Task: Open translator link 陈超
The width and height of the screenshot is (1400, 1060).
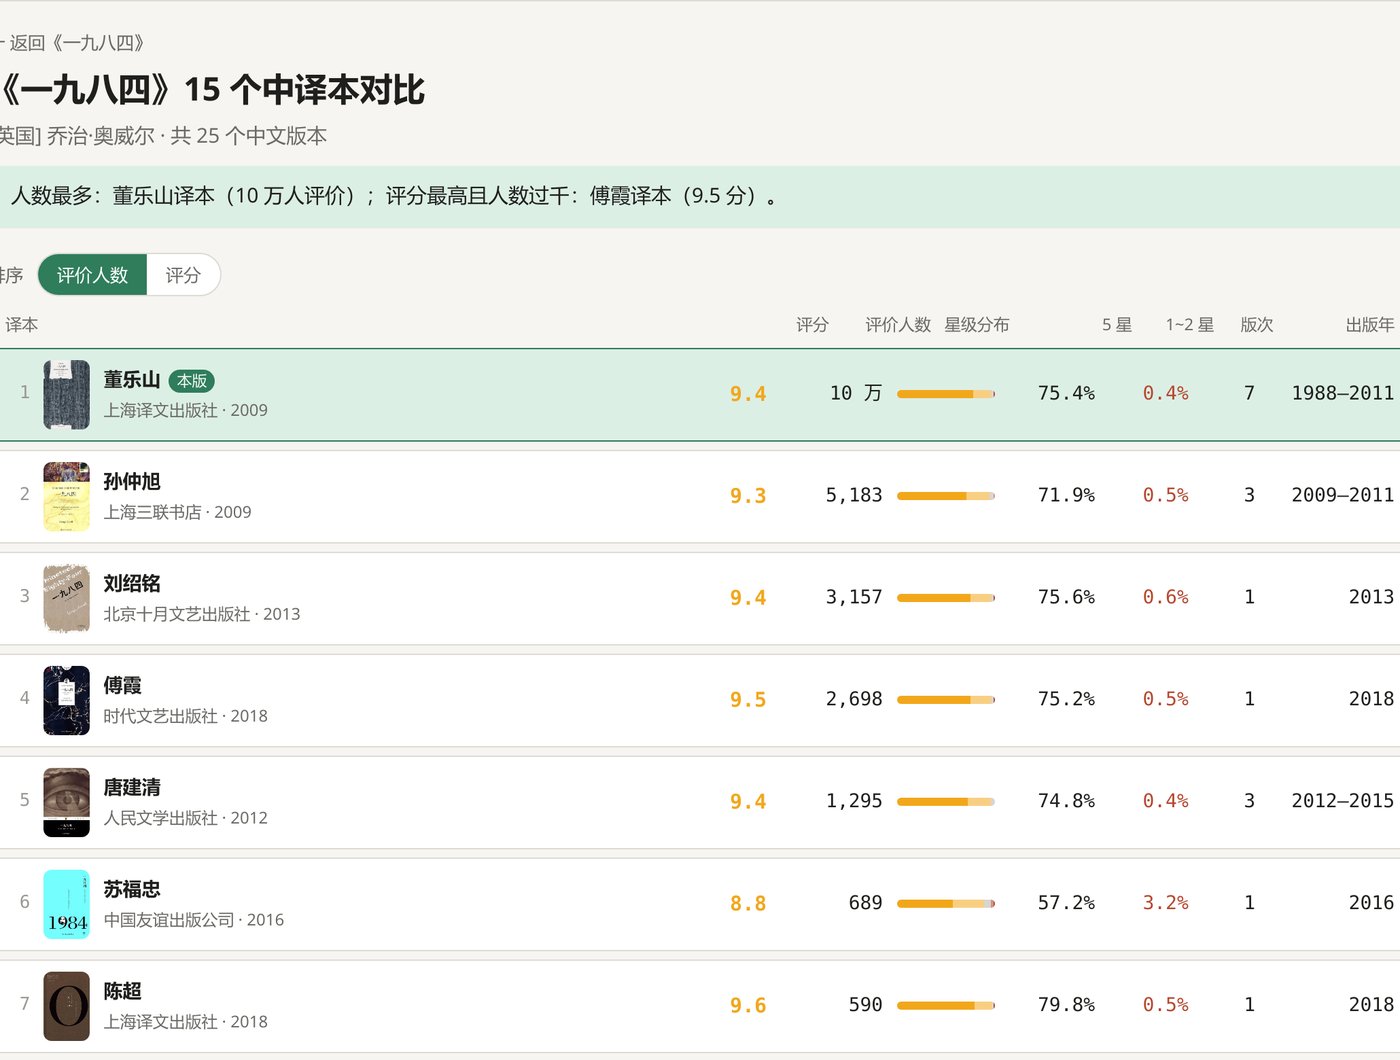Action: tap(123, 992)
